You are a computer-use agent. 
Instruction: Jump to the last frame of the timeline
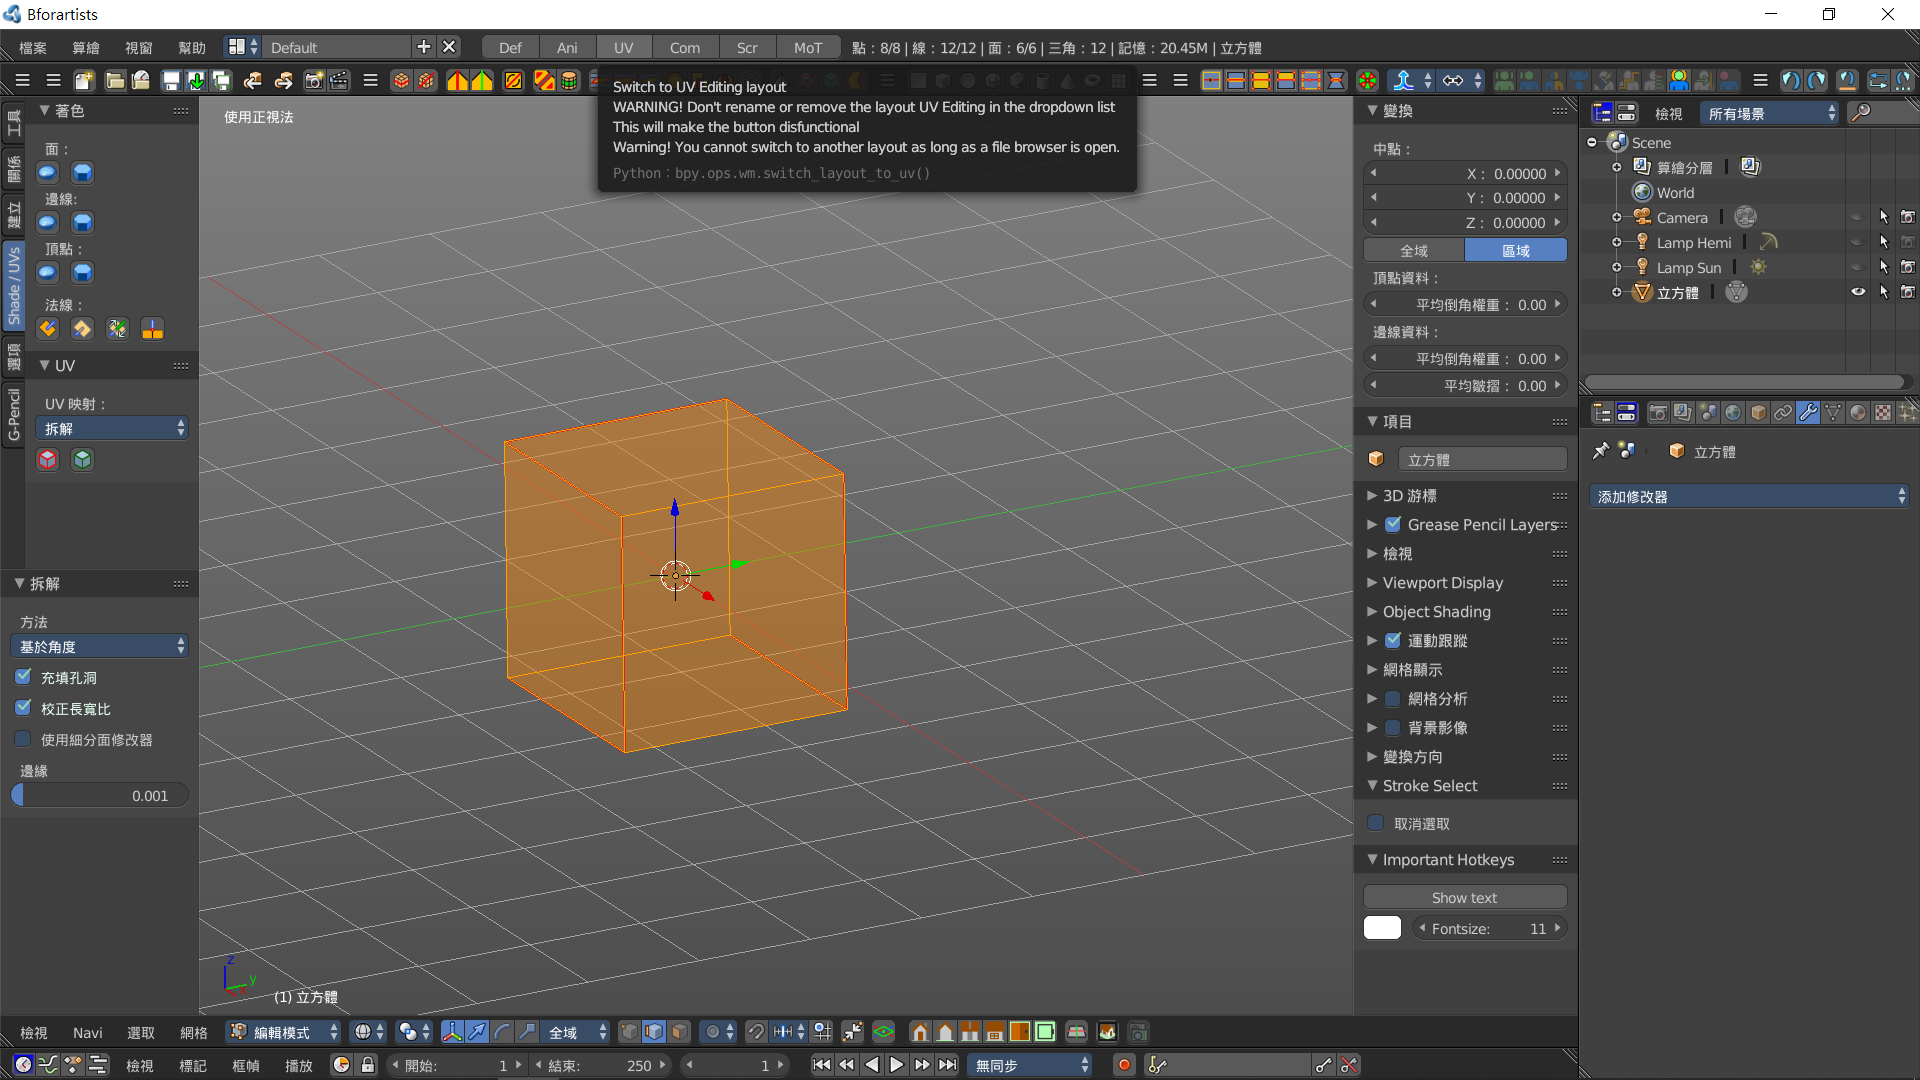point(948,1065)
